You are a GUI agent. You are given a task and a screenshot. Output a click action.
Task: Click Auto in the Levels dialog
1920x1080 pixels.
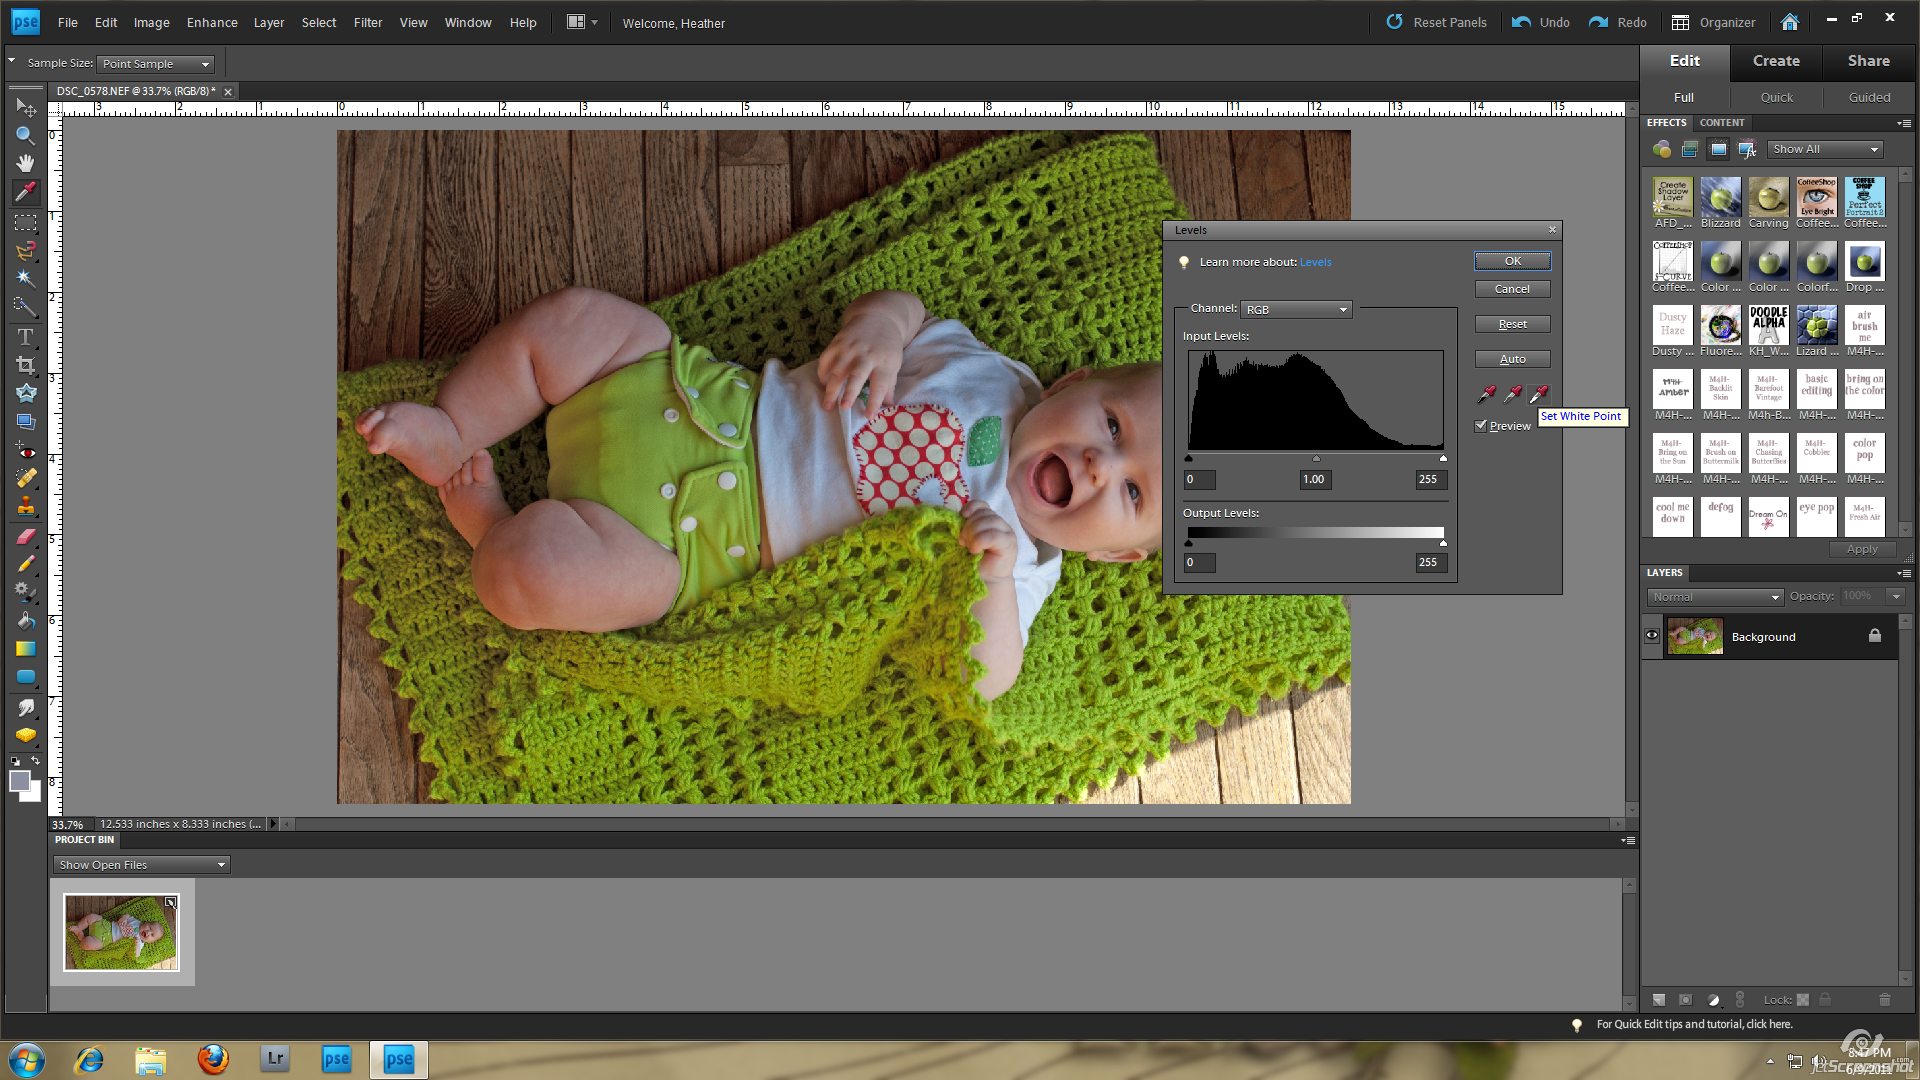[1512, 359]
